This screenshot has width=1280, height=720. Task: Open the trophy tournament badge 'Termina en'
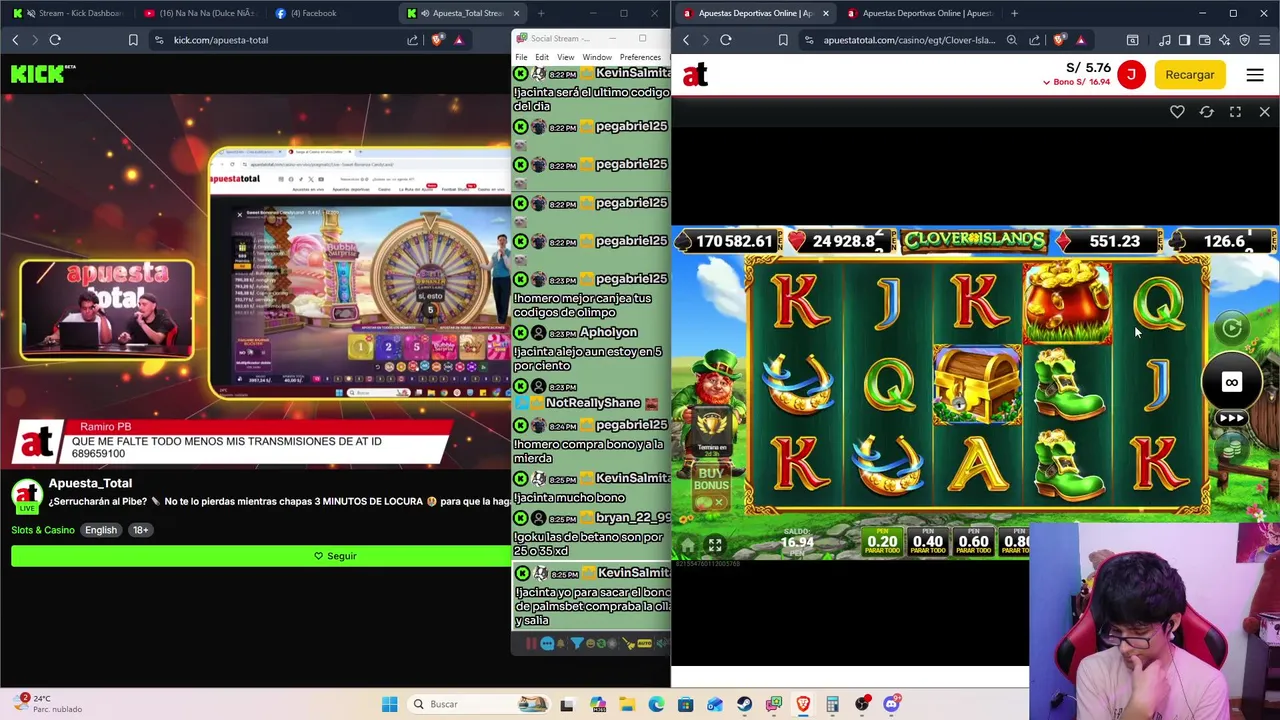[710, 432]
